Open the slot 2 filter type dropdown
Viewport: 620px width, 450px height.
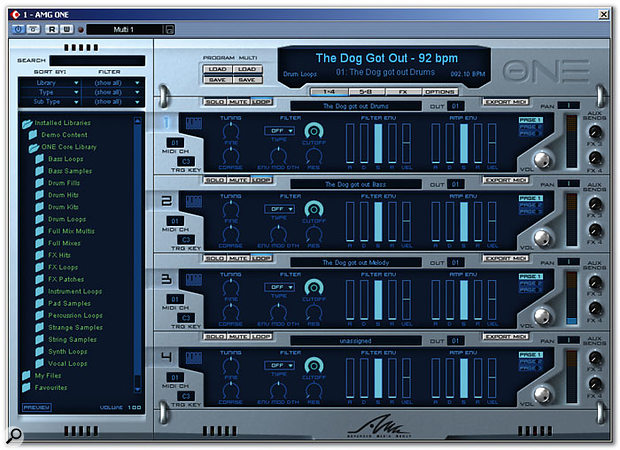[279, 209]
